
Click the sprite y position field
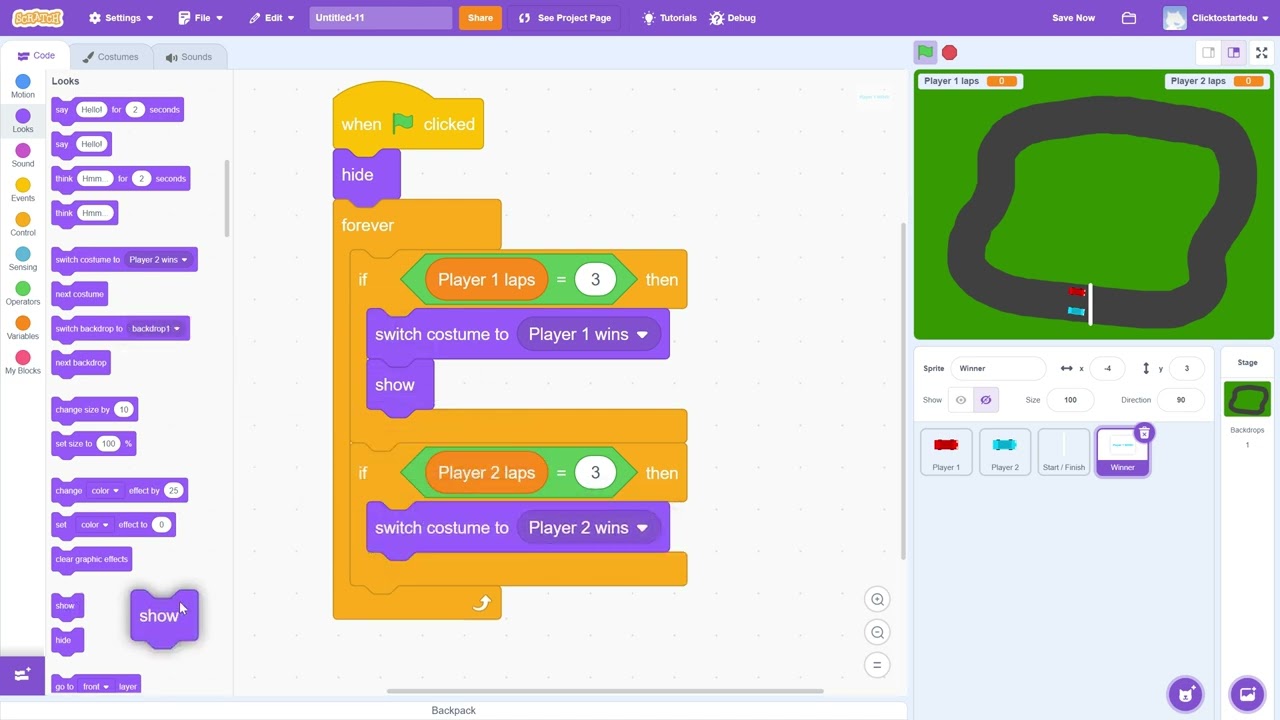pyautogui.click(x=1187, y=369)
